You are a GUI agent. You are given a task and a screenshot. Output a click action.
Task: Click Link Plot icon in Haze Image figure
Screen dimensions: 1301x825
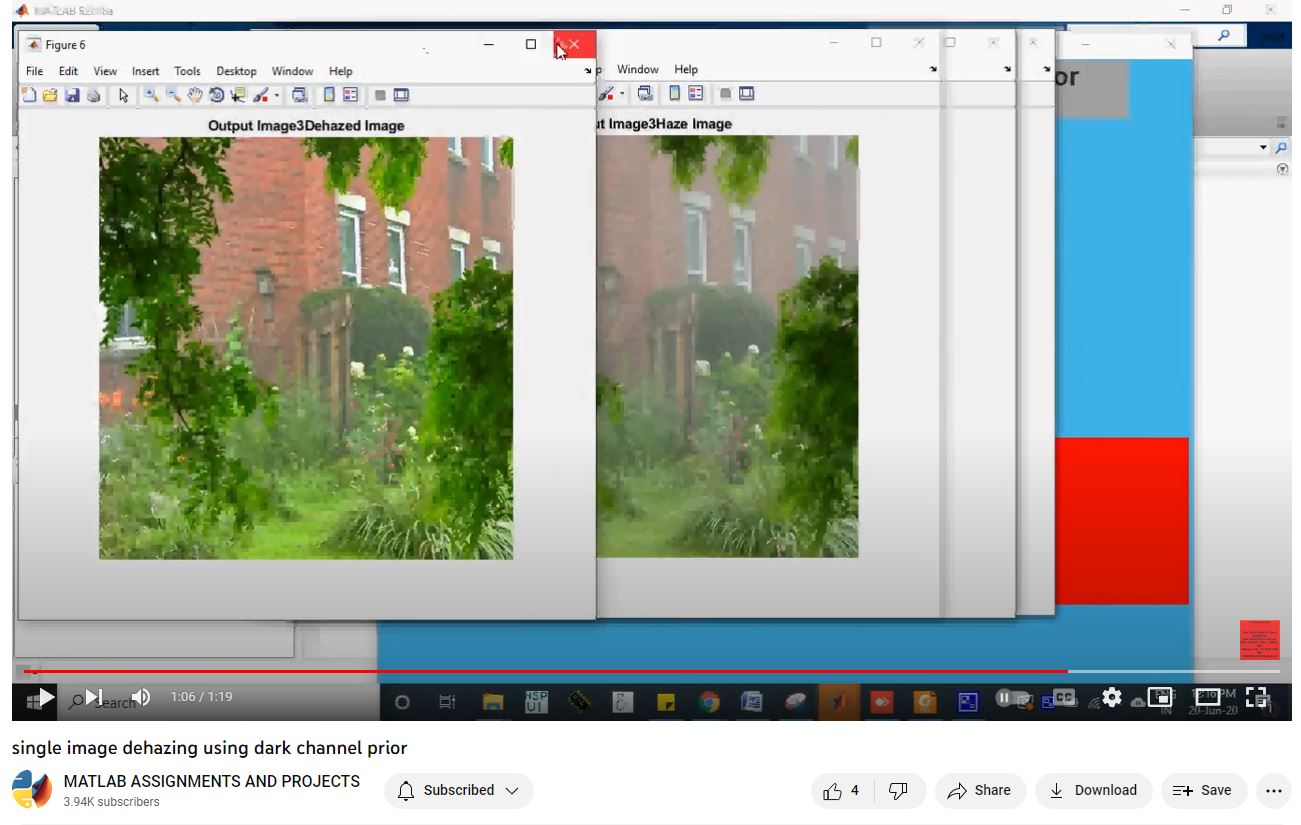pyautogui.click(x=645, y=93)
